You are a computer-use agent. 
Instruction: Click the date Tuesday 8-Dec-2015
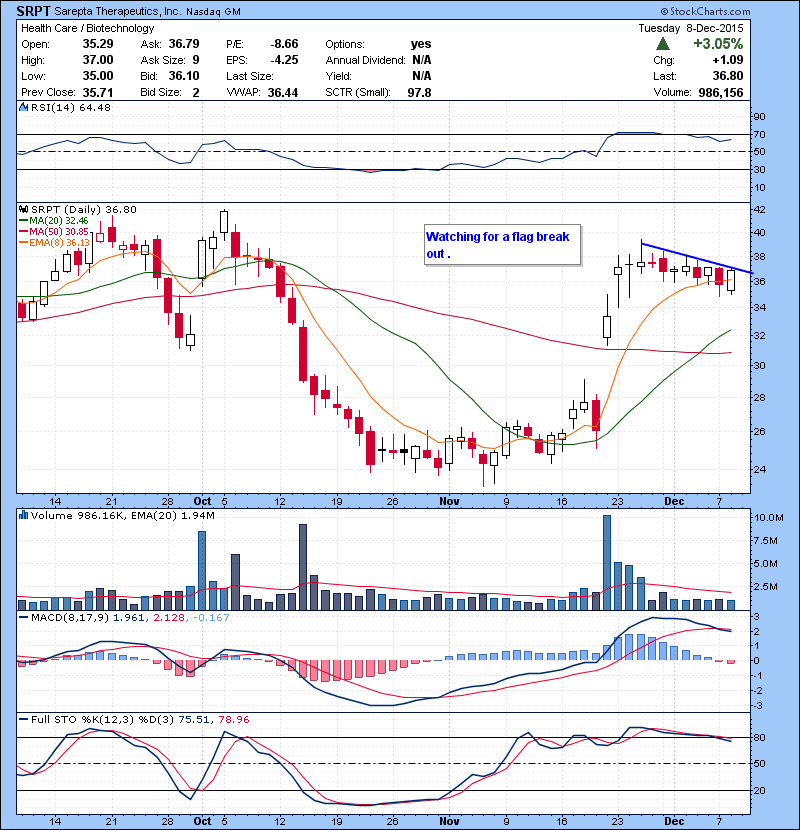click(x=690, y=28)
